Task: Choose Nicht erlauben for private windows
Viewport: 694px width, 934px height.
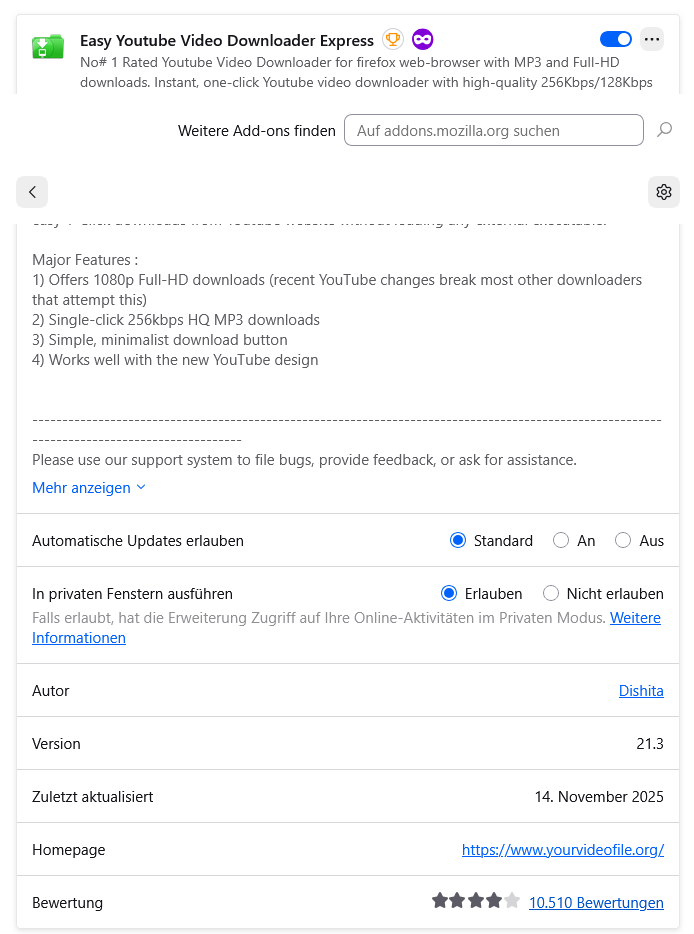Action: pos(551,593)
